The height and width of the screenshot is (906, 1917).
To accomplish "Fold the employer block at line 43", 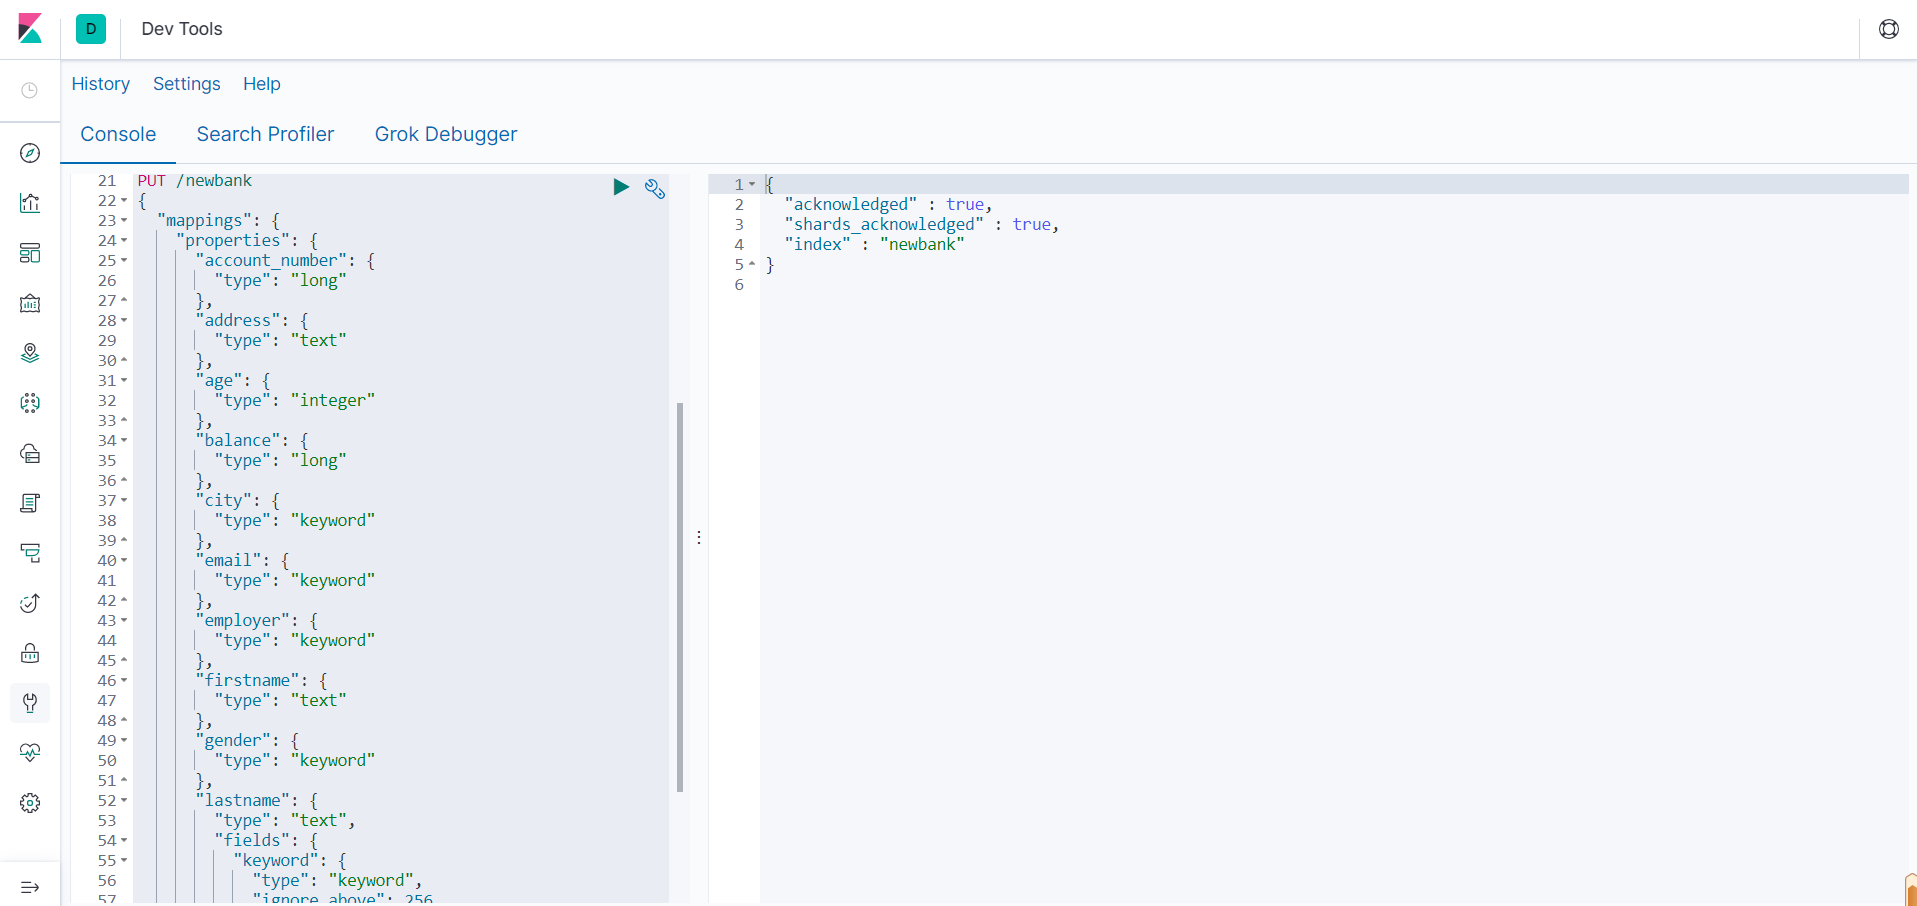I will 124,621.
